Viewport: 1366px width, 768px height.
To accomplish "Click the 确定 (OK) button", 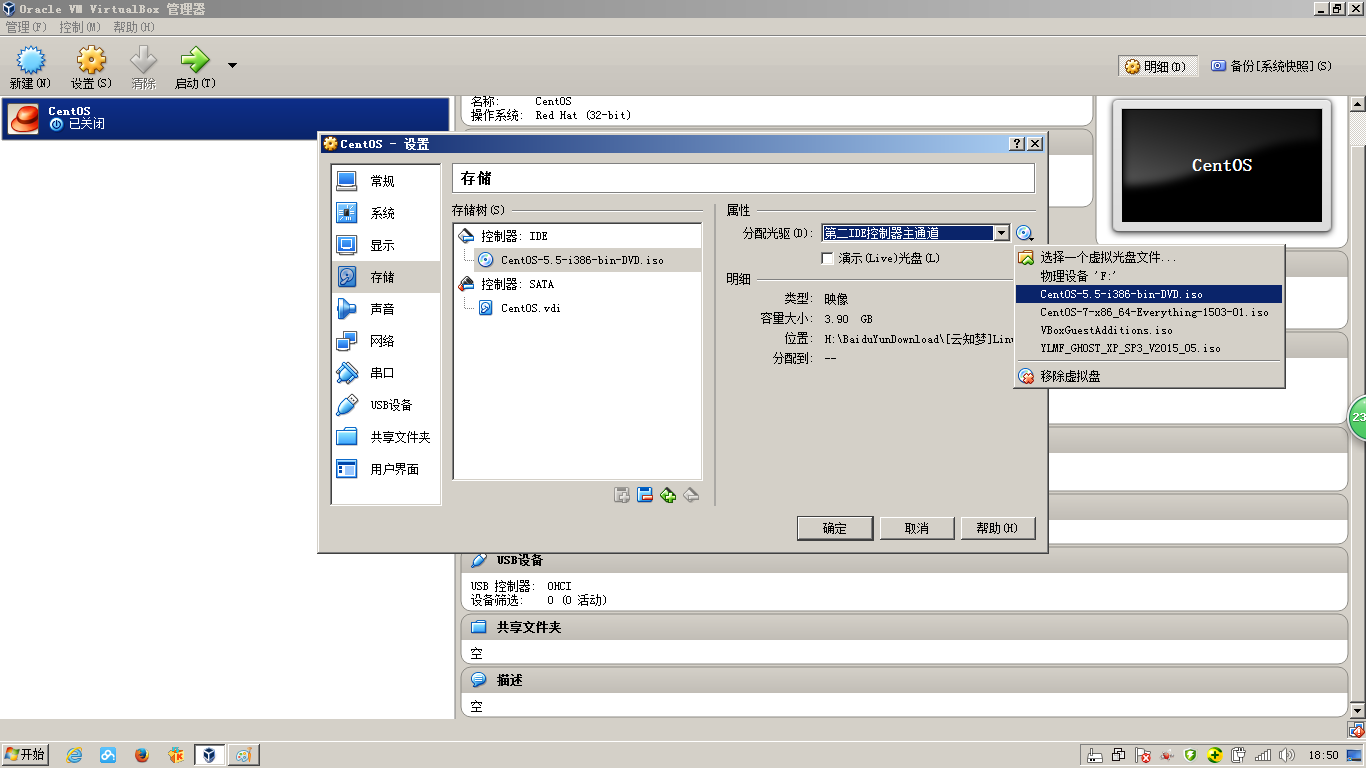I will click(835, 528).
